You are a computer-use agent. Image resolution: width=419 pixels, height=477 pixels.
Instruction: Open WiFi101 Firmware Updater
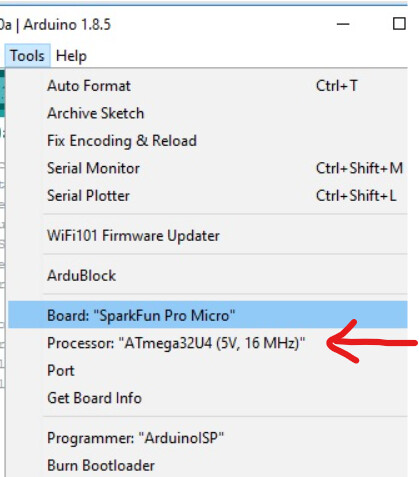pyautogui.click(x=207, y=235)
